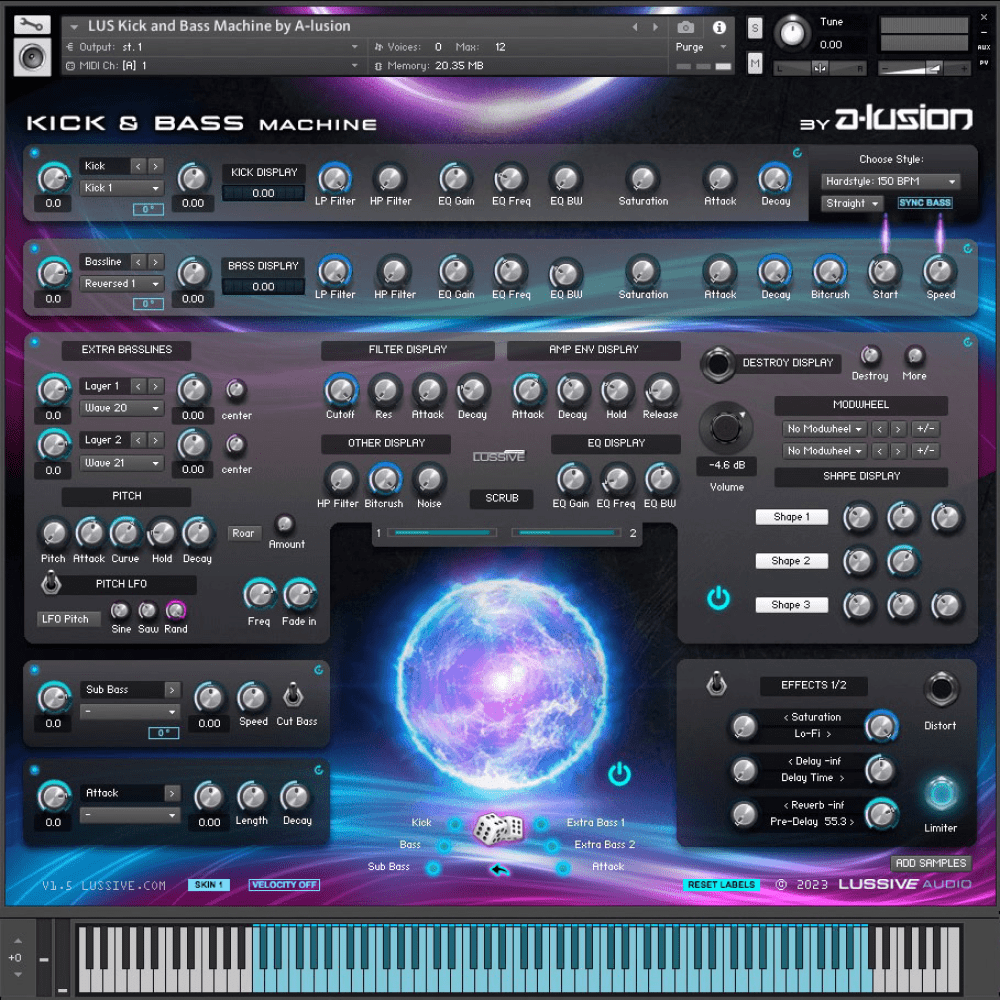Viewport: 1000px width, 1000px height.
Task: Open the wrench settings icon
Action: click(31, 25)
